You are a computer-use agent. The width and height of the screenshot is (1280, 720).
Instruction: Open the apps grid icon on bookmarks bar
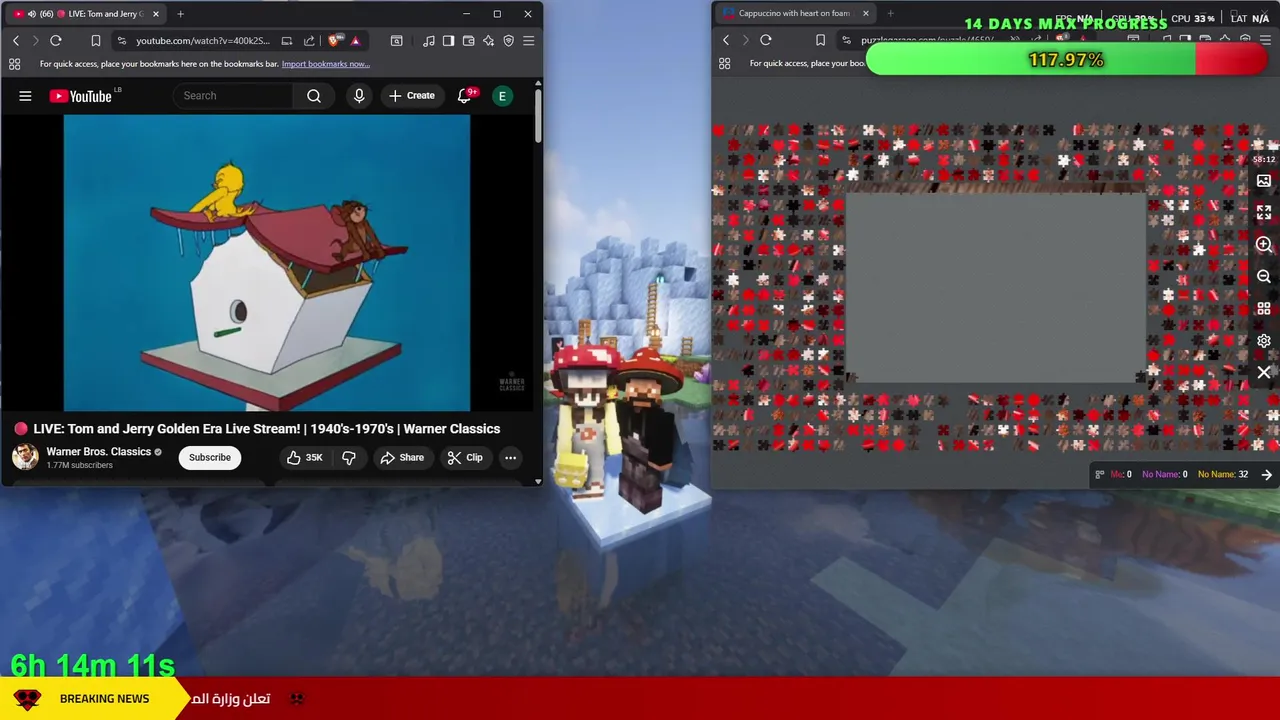pos(14,64)
